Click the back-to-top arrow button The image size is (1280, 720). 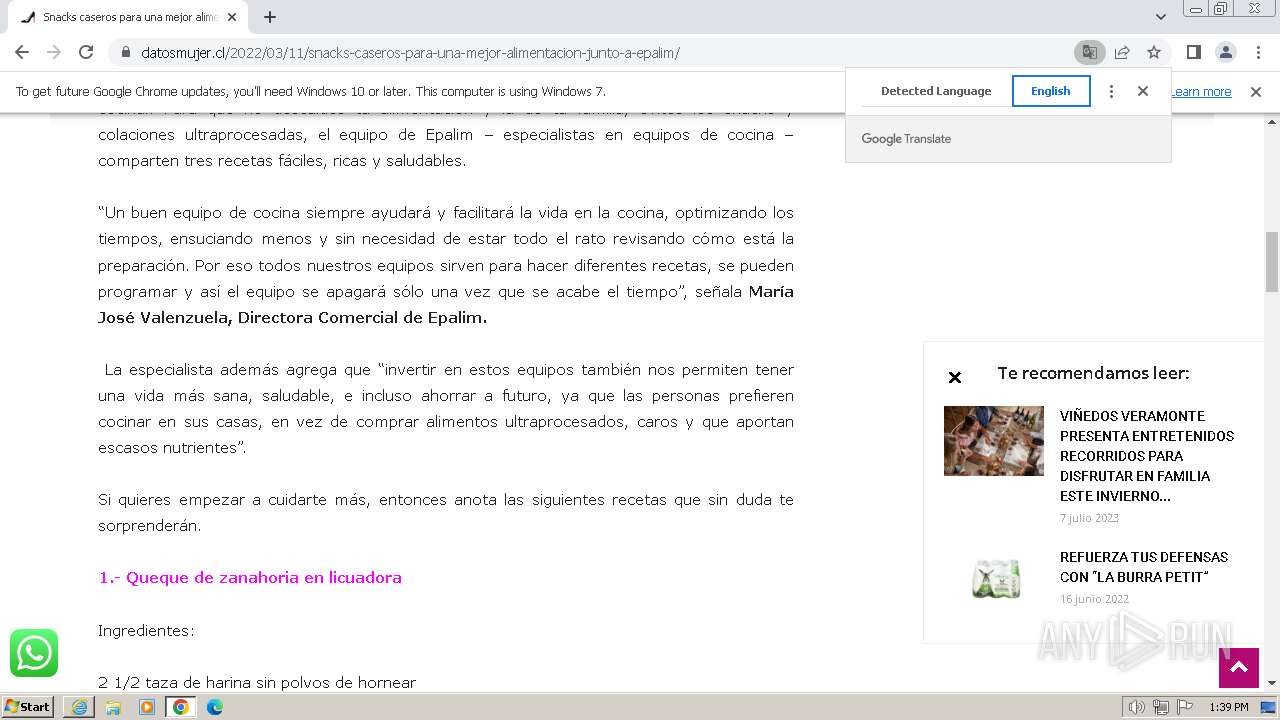(1238, 668)
